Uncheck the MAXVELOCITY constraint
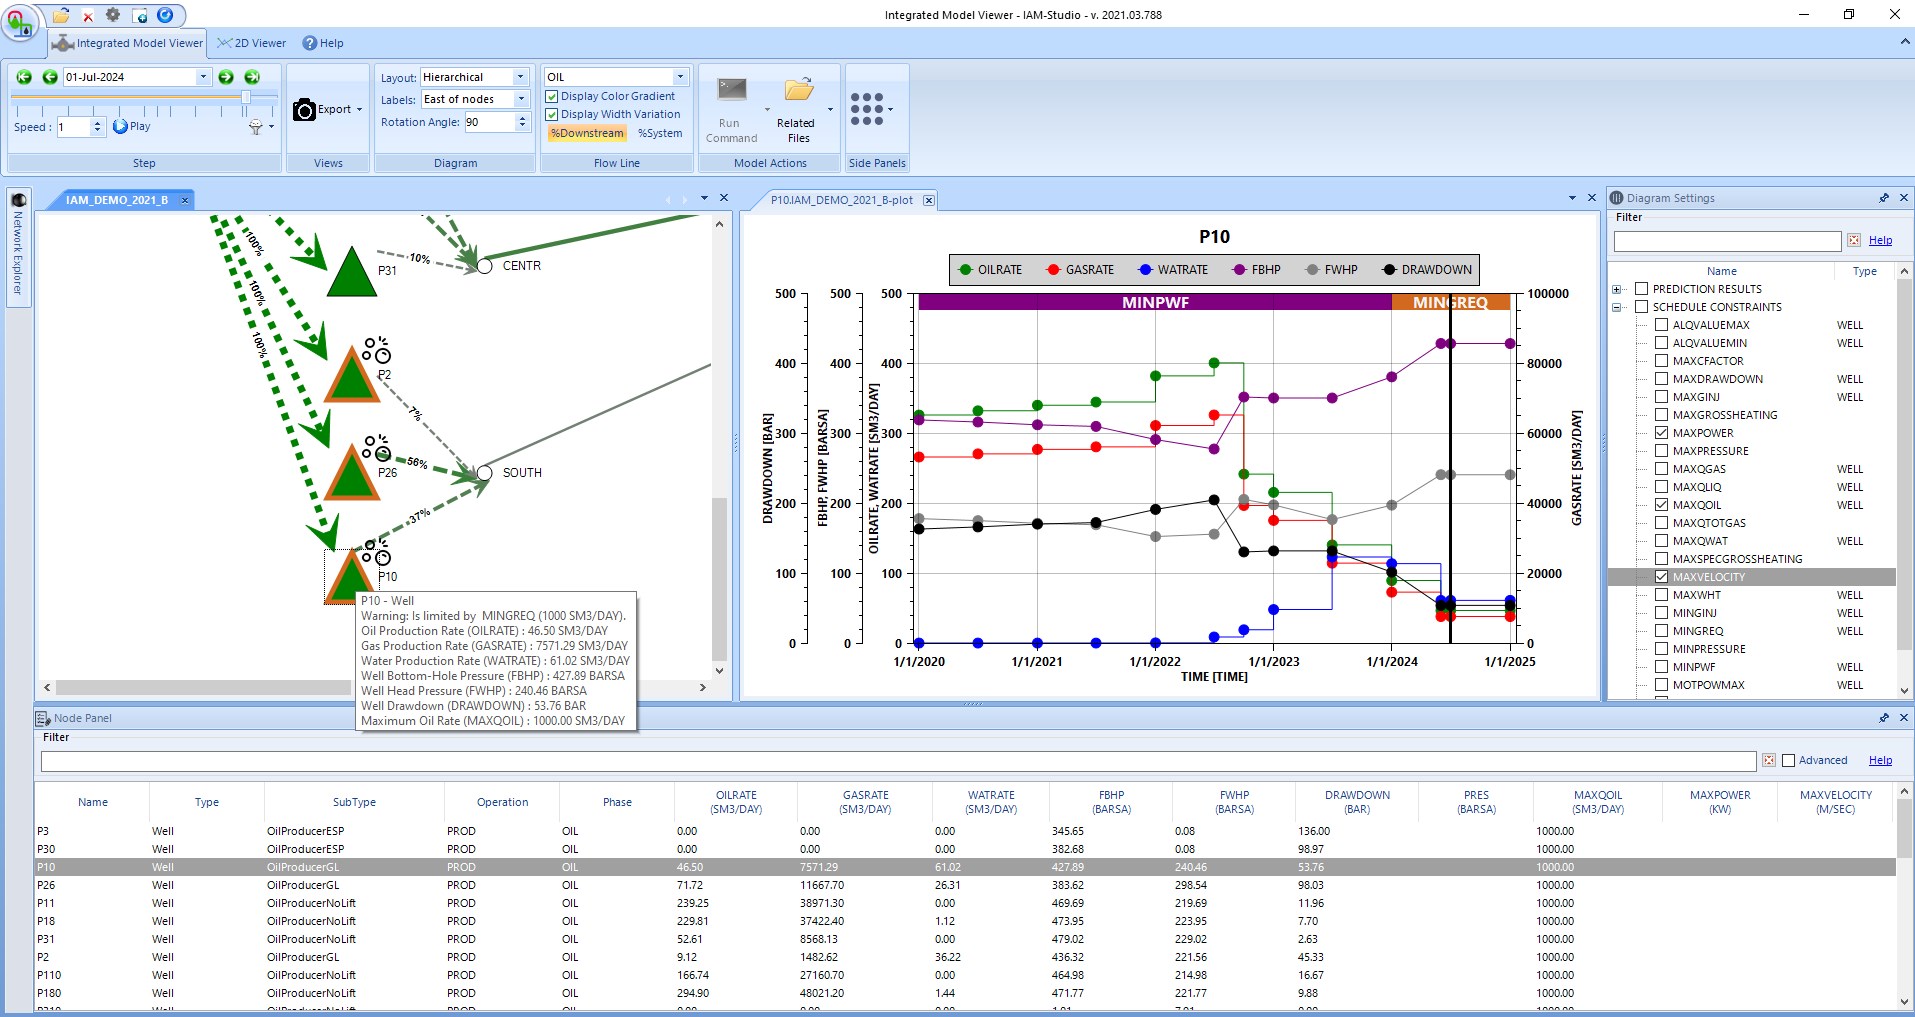 tap(1661, 577)
